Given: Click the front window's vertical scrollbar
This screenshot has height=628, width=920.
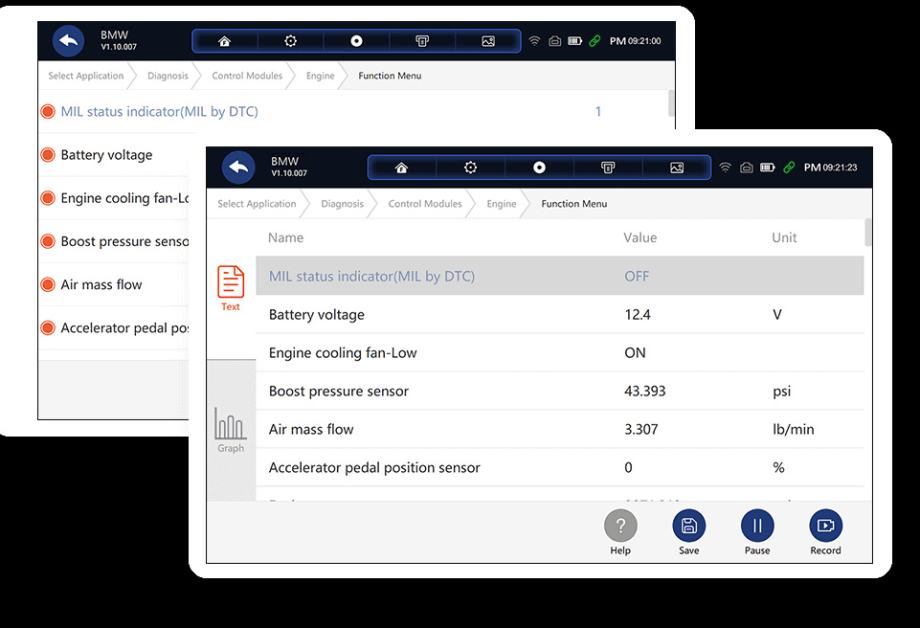Looking at the screenshot, I should pyautogui.click(x=868, y=233).
